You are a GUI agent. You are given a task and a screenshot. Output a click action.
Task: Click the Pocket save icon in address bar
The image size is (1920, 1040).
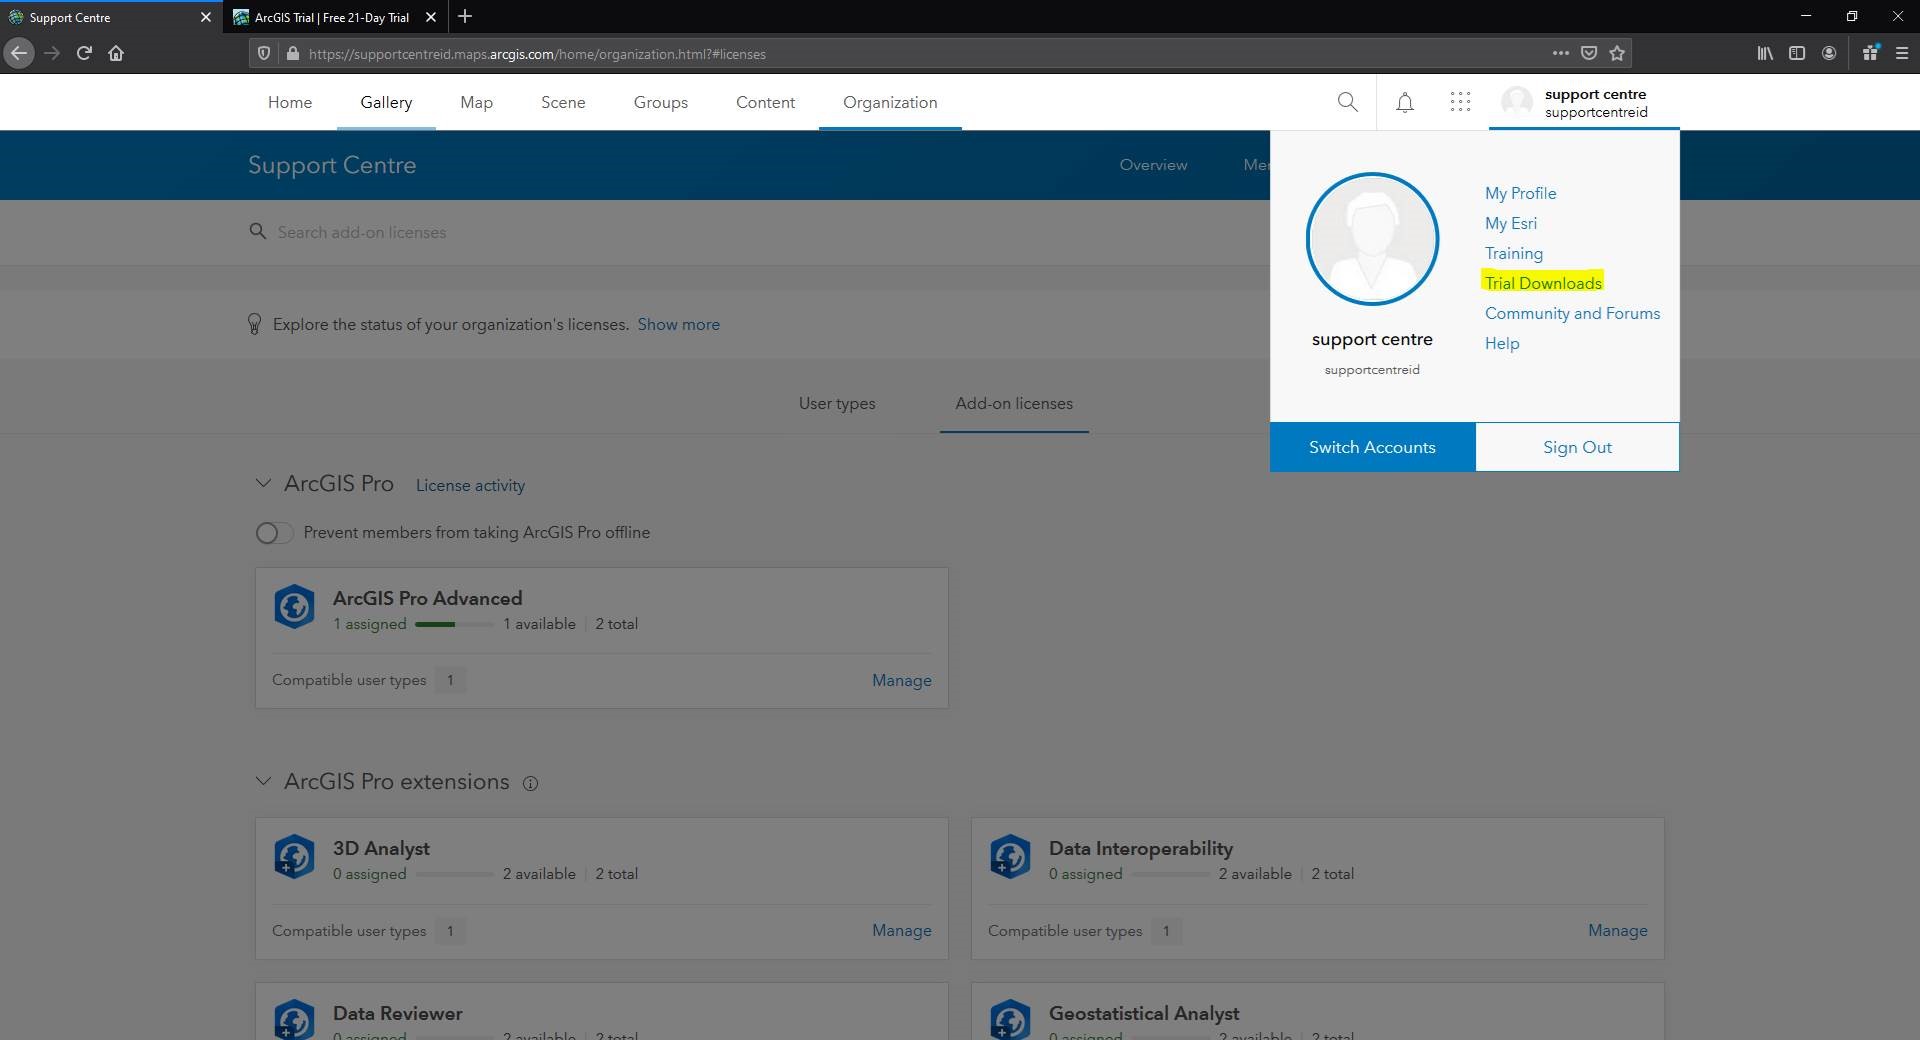1588,53
